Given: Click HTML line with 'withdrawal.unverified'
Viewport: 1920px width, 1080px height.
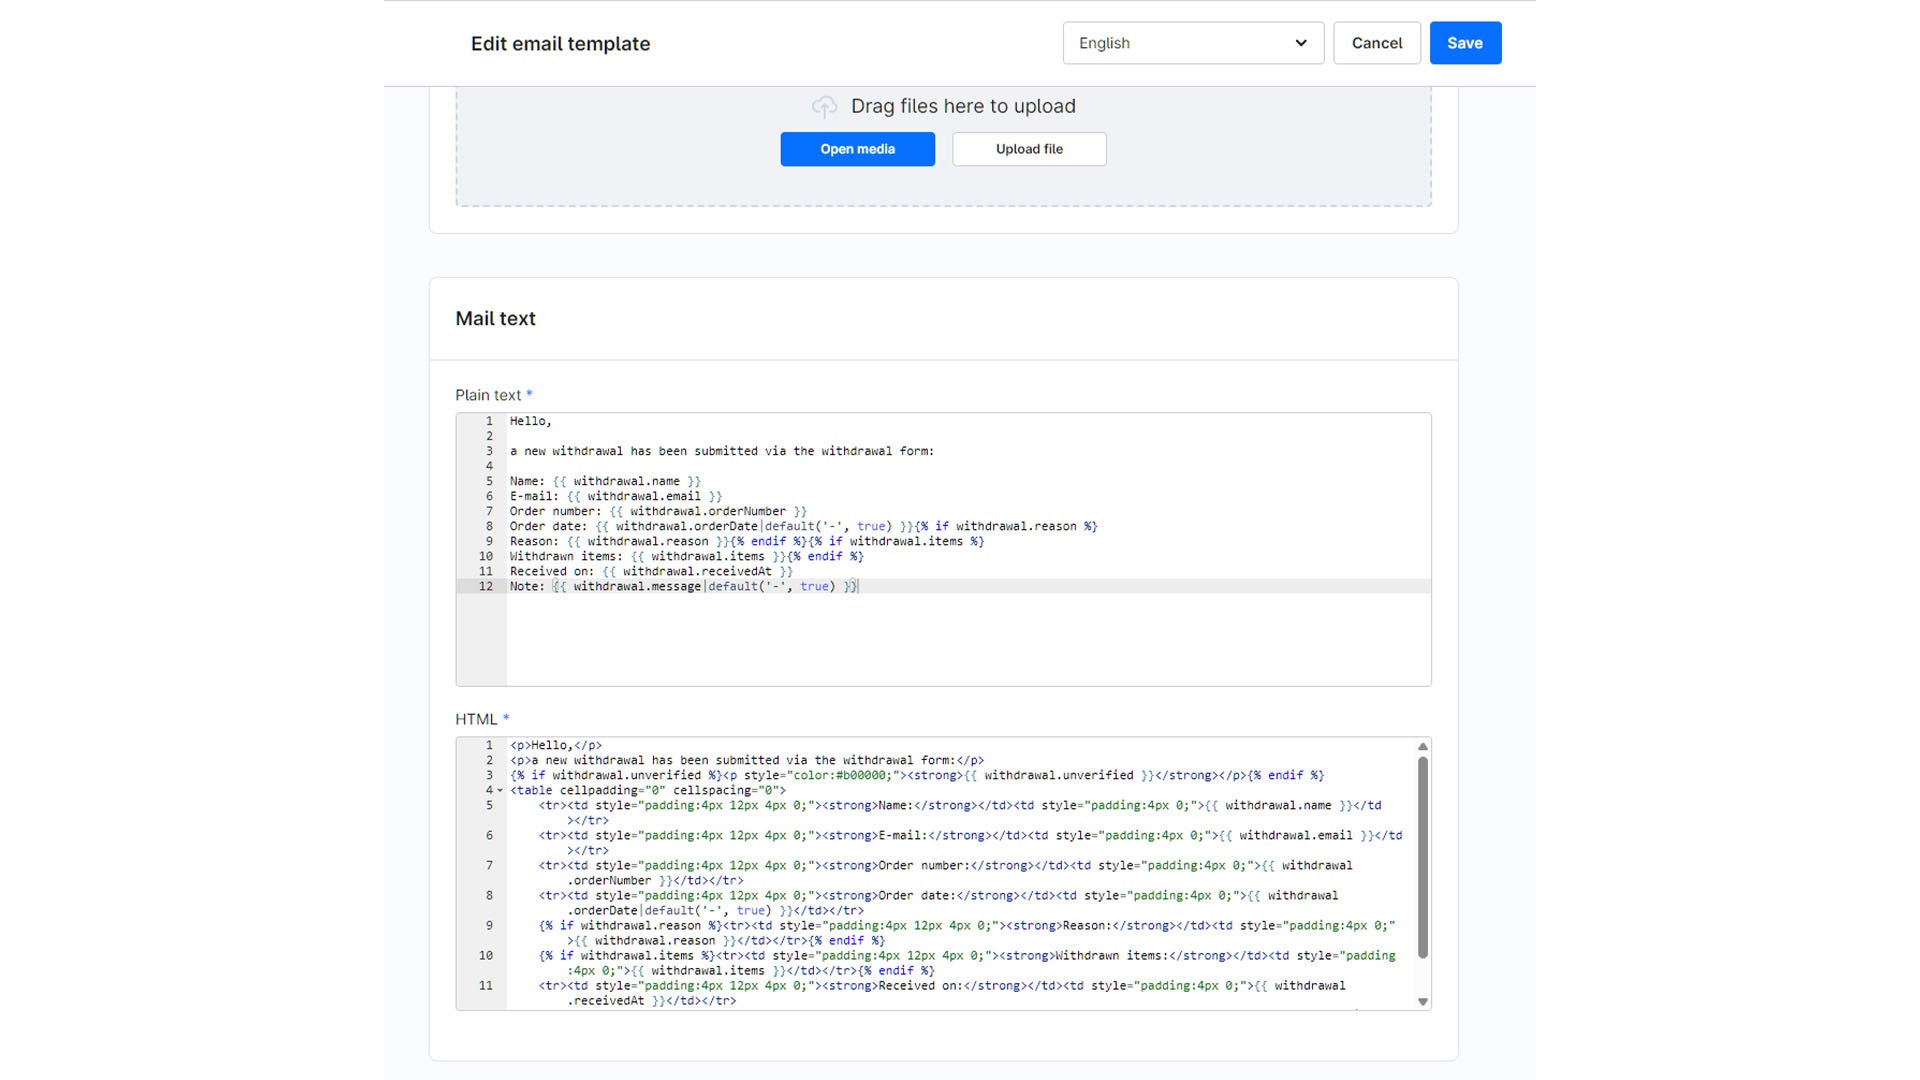Looking at the screenshot, I should point(917,775).
